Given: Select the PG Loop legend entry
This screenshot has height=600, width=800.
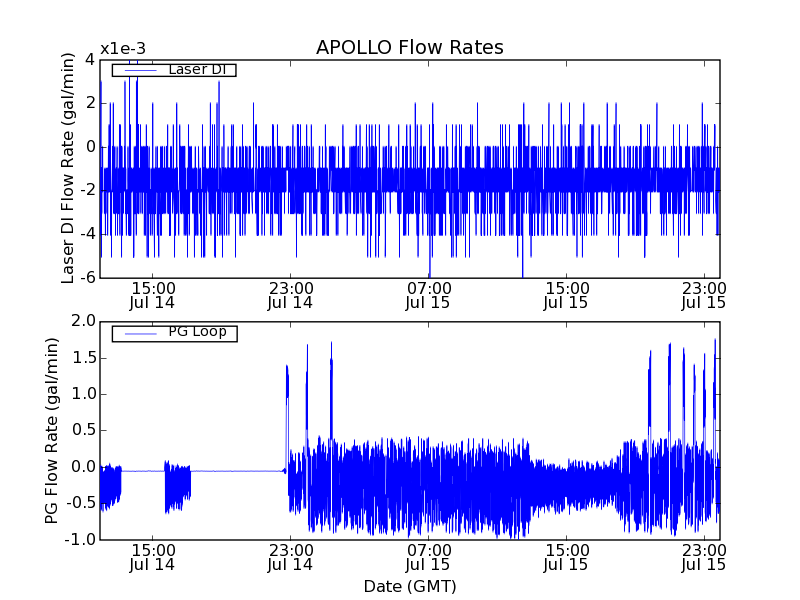Looking at the screenshot, I should 174,332.
